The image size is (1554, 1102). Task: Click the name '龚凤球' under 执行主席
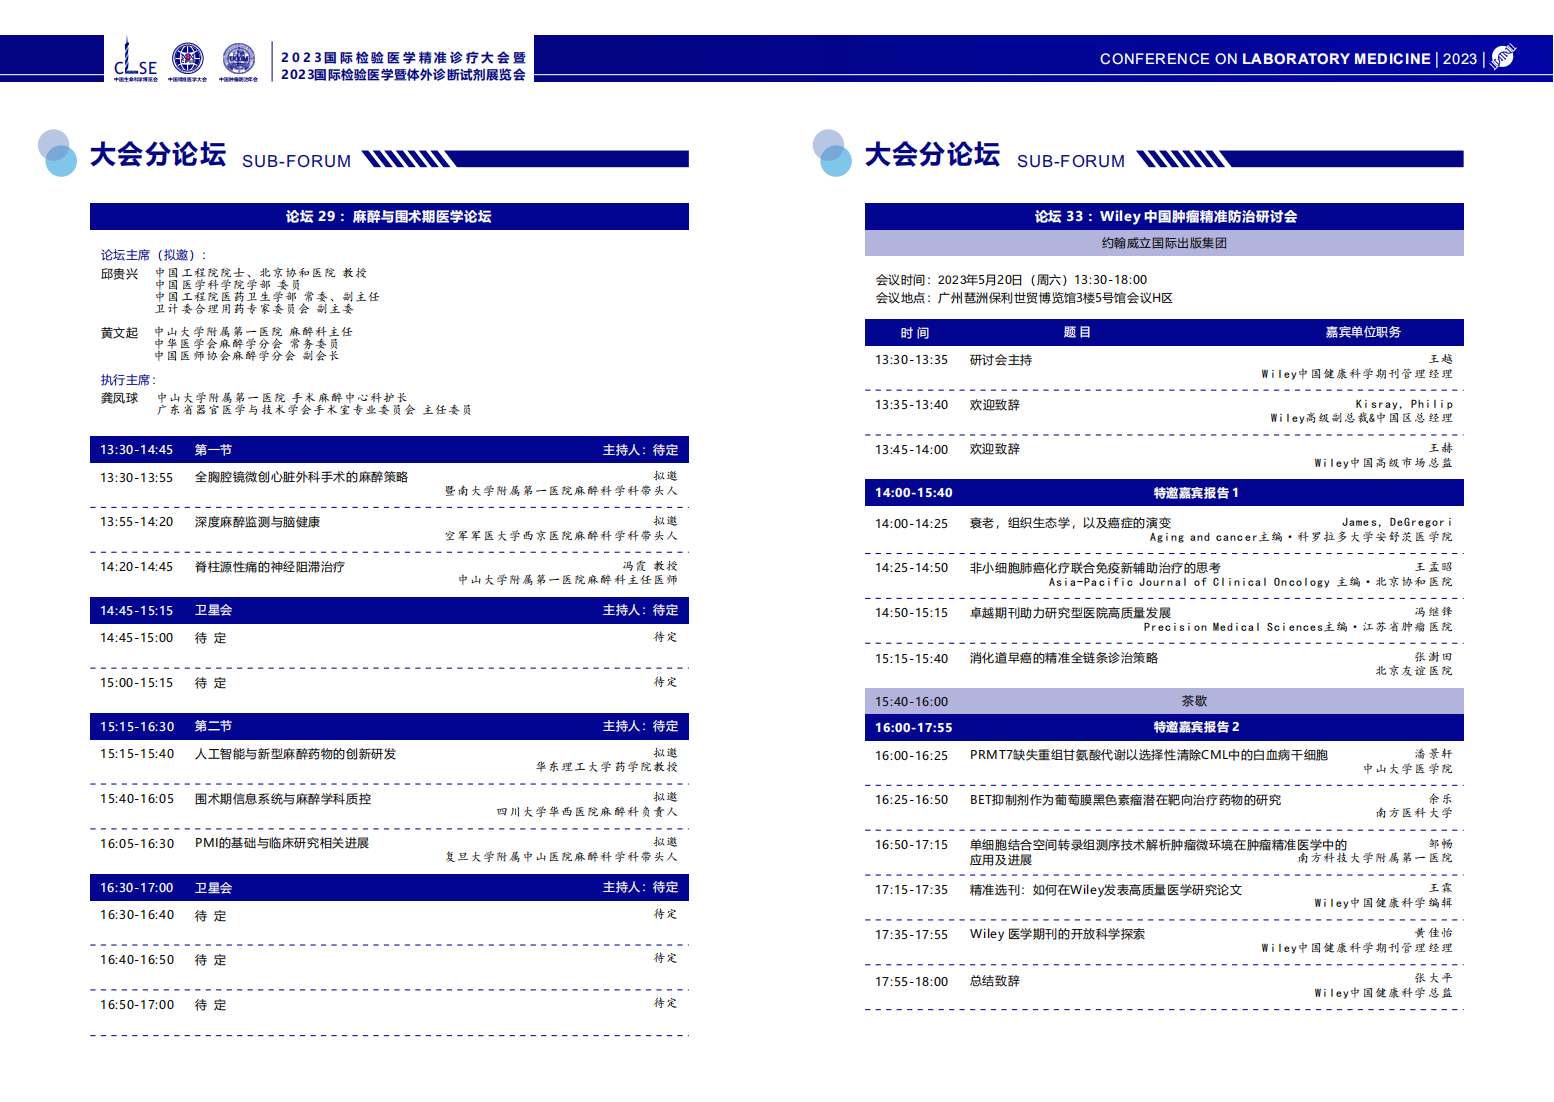[119, 398]
